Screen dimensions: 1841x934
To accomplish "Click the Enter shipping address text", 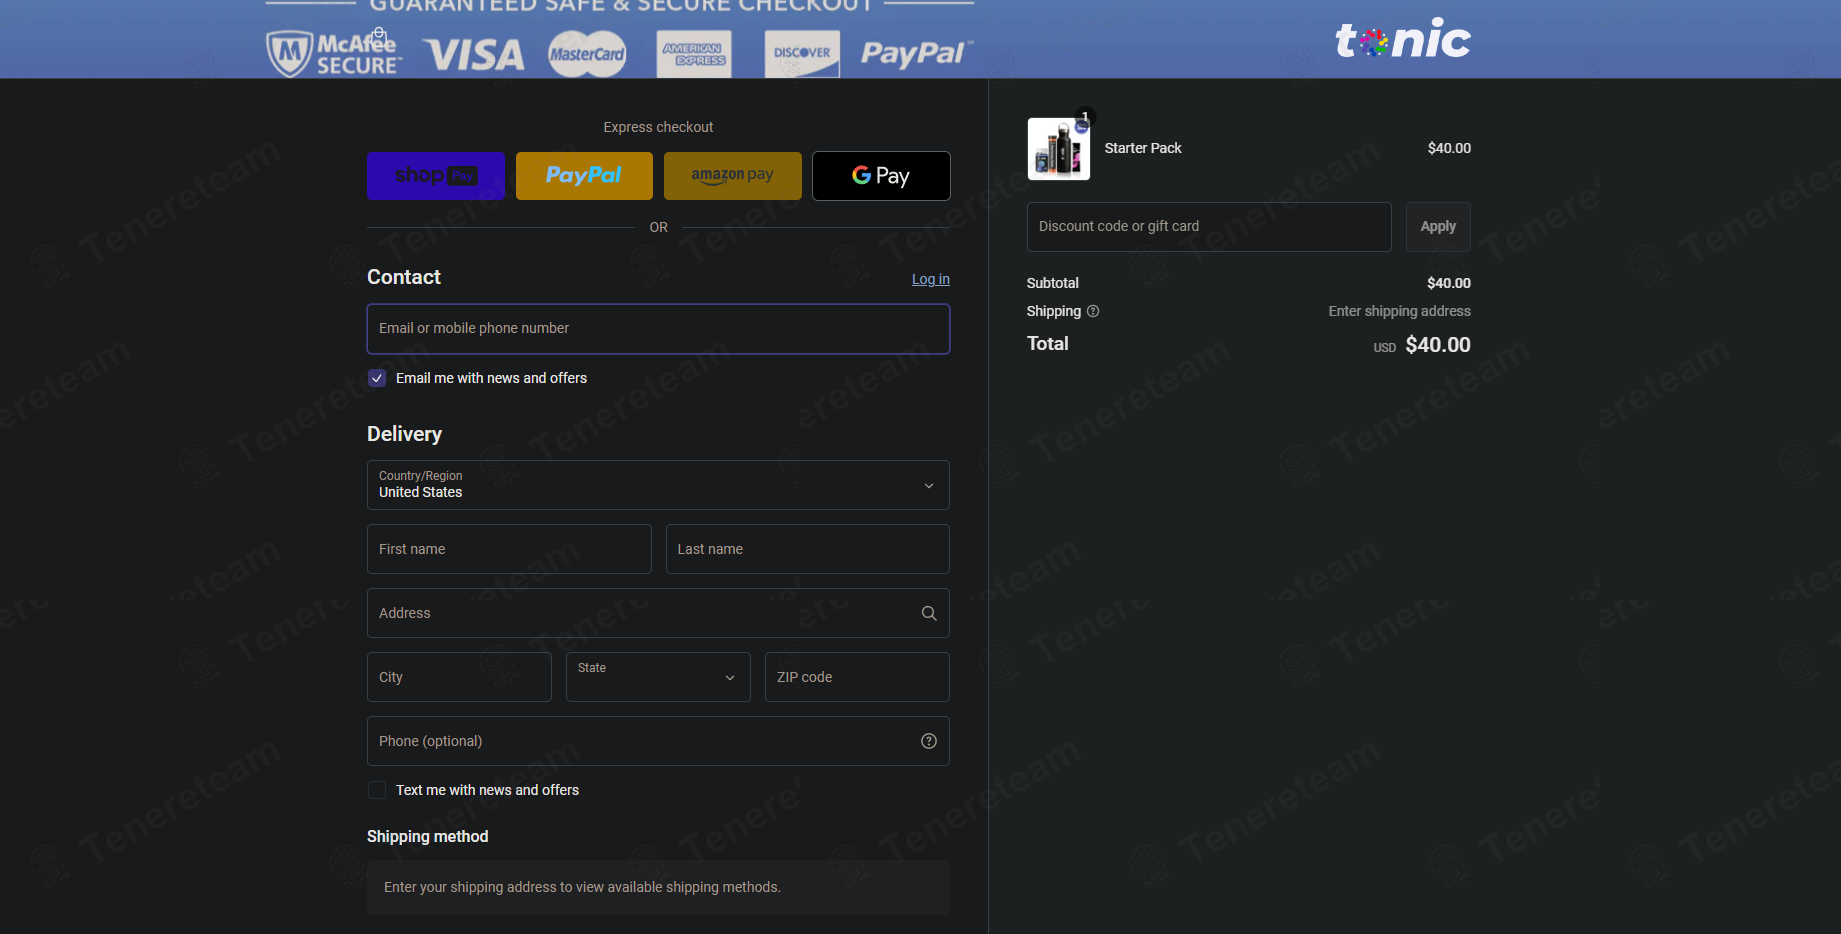I will pyautogui.click(x=1399, y=311).
